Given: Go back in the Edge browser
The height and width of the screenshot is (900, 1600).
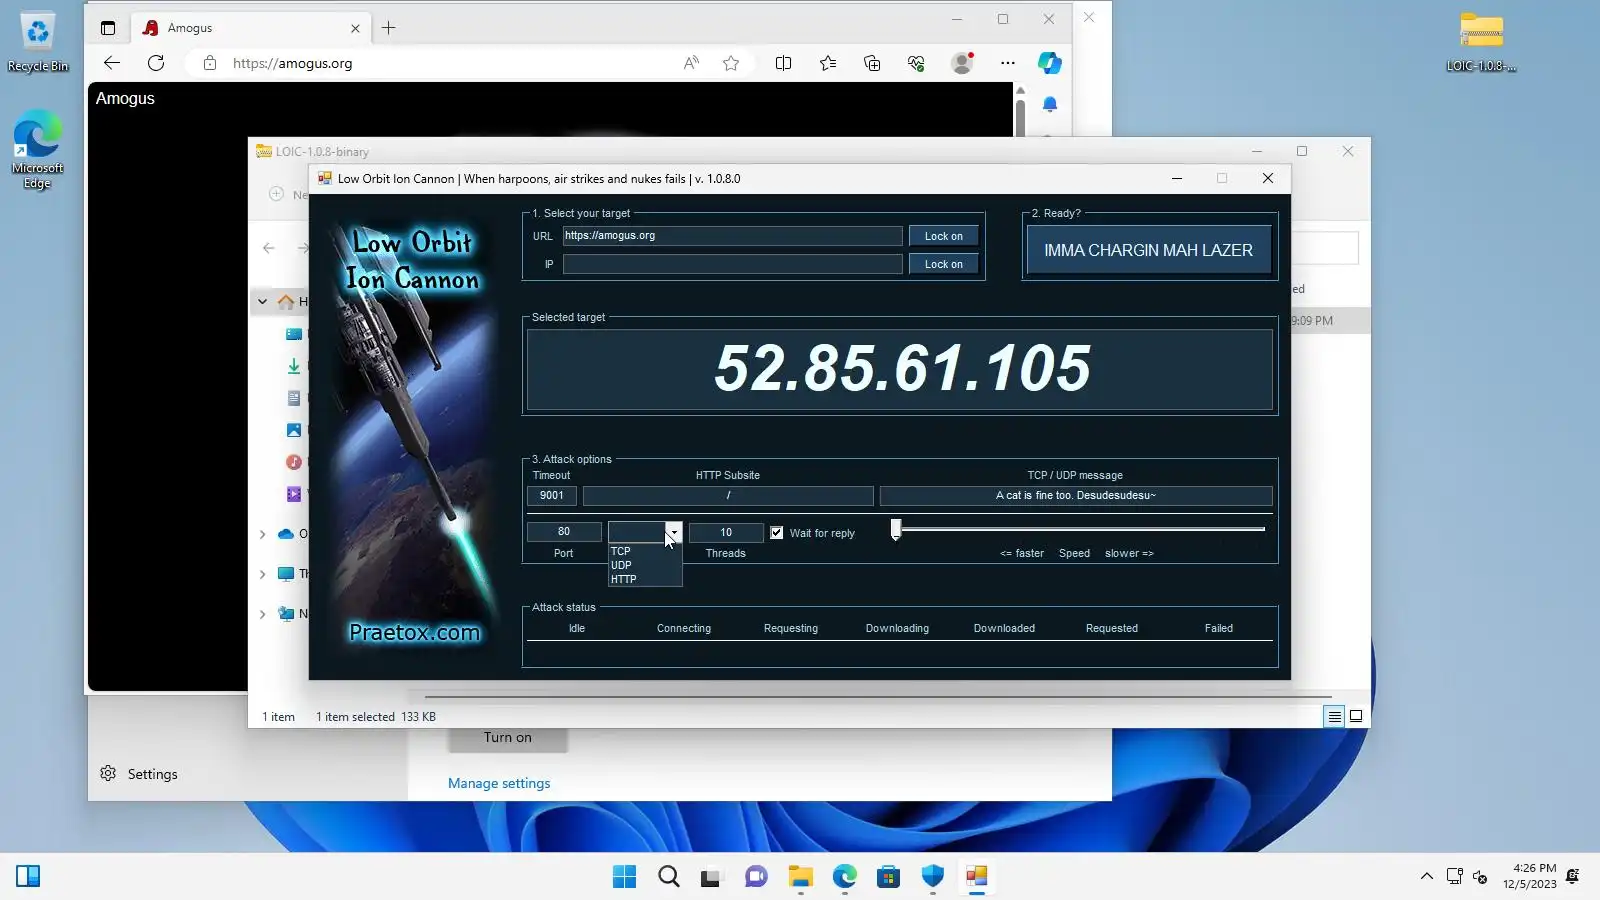Looking at the screenshot, I should click(112, 63).
